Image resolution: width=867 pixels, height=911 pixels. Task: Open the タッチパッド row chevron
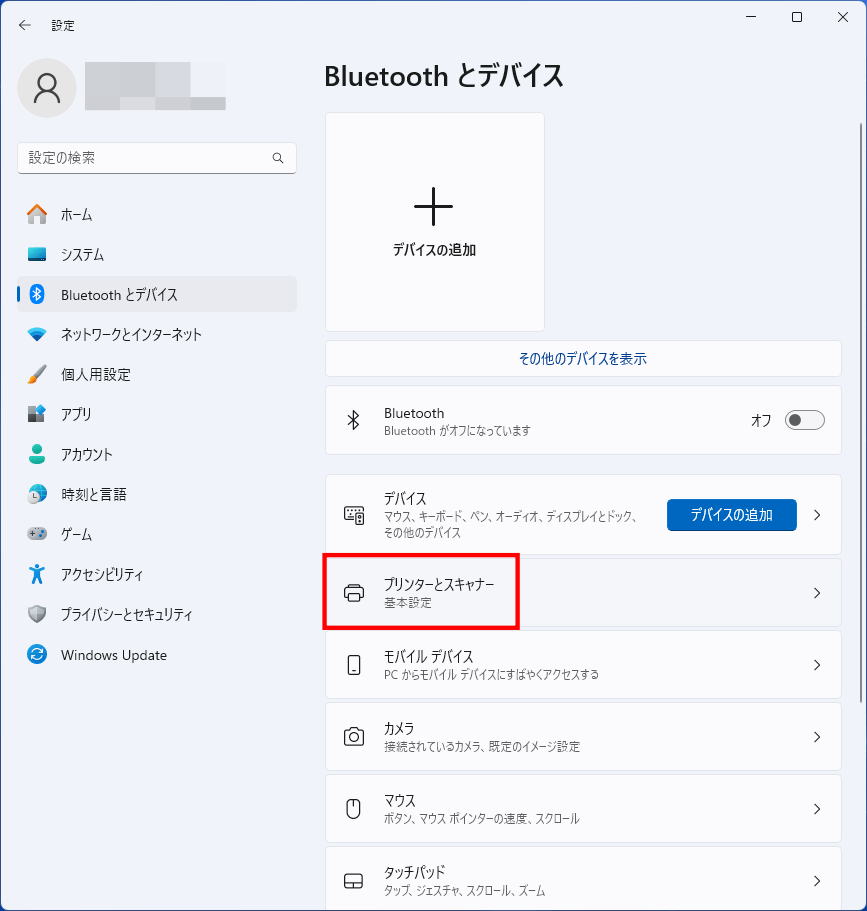[x=817, y=881]
